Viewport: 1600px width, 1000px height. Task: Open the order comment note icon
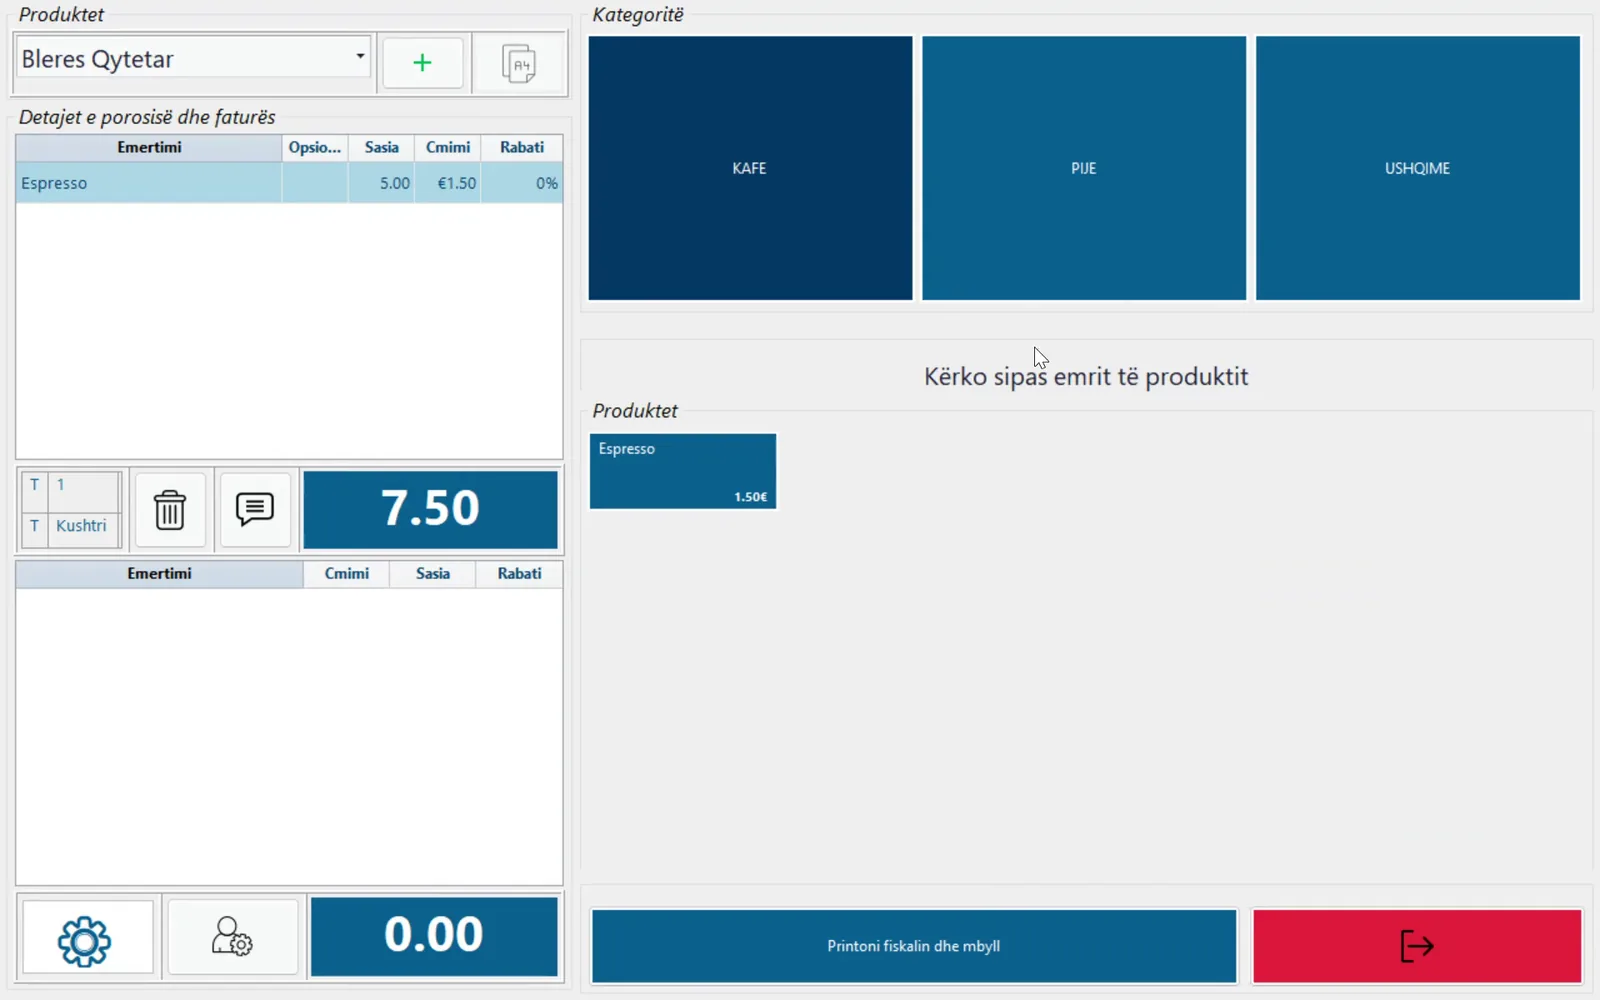pos(255,510)
